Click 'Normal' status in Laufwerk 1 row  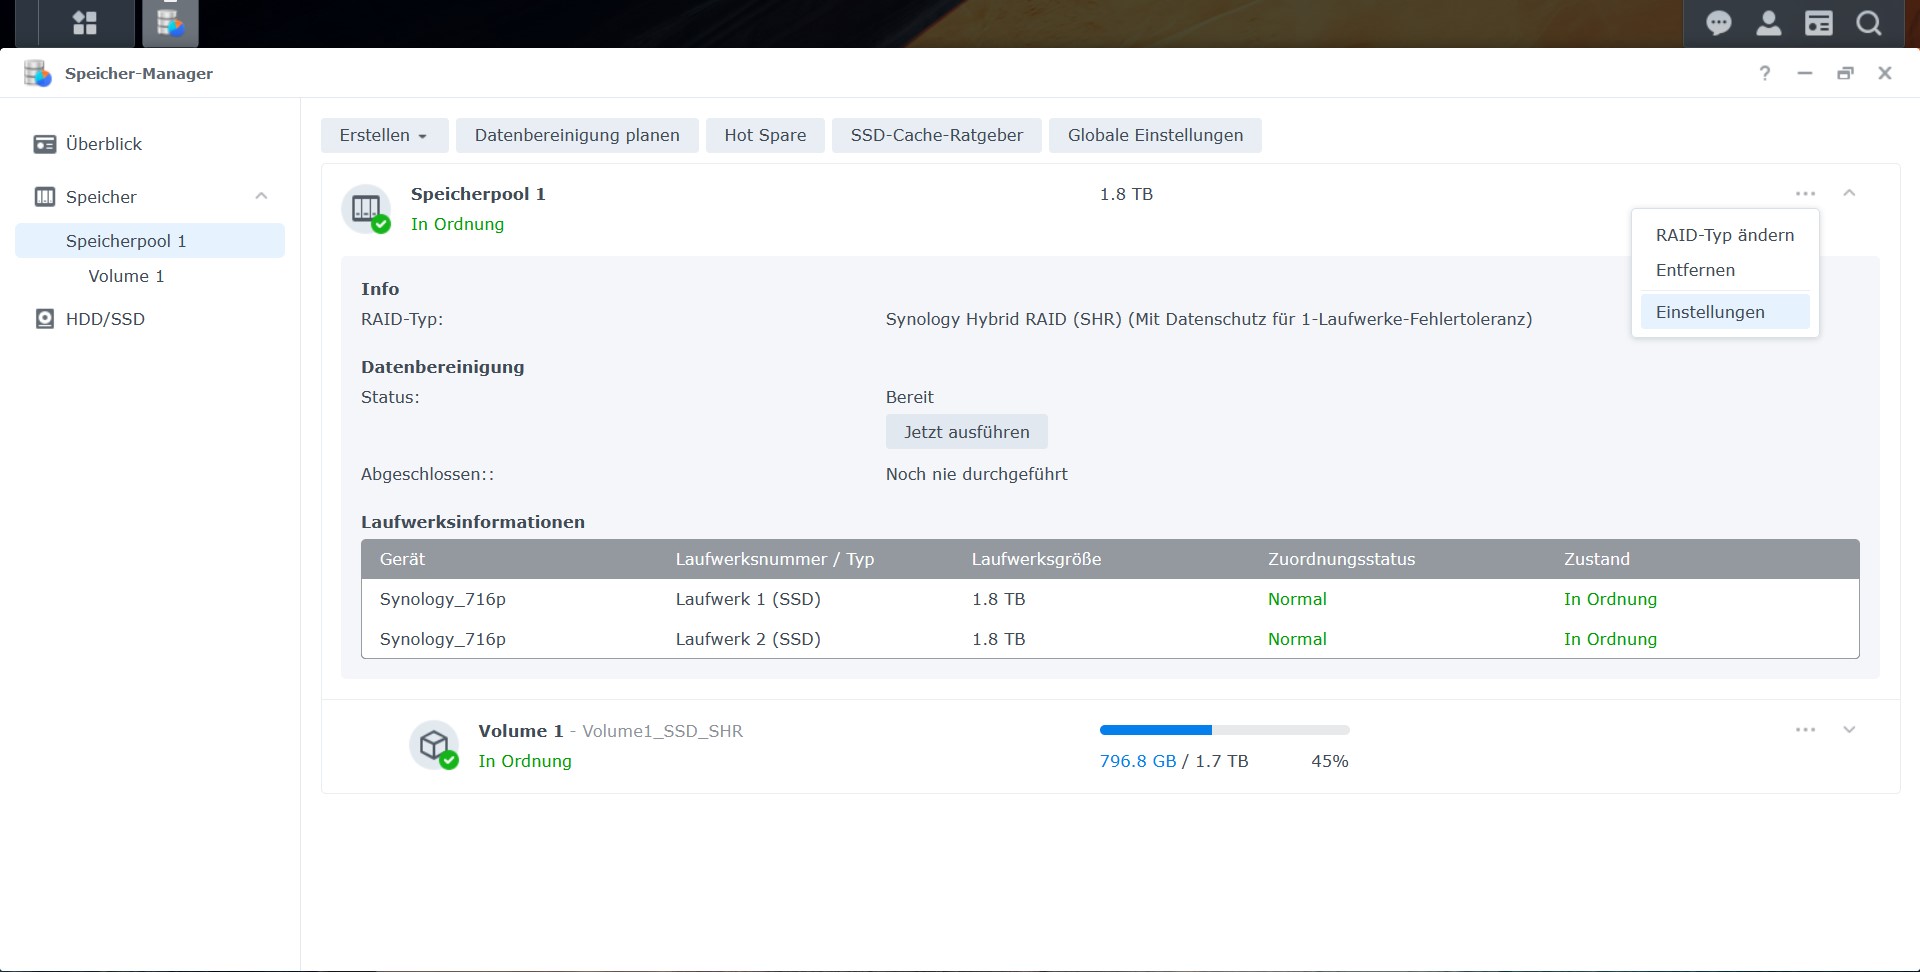(1297, 599)
